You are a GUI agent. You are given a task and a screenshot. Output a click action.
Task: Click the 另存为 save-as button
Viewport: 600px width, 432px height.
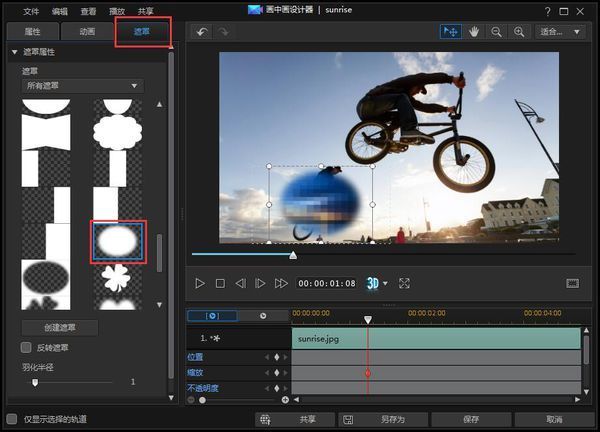(x=383, y=419)
